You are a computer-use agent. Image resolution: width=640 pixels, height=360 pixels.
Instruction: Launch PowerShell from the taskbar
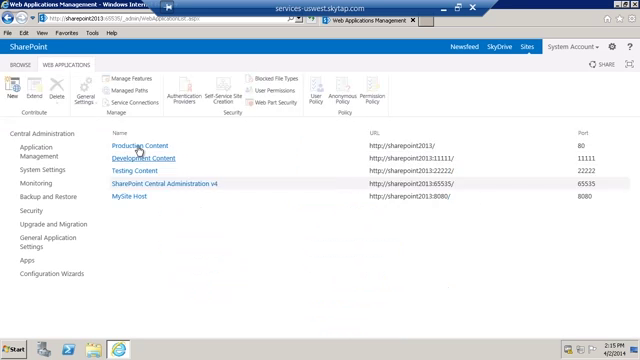(68, 349)
